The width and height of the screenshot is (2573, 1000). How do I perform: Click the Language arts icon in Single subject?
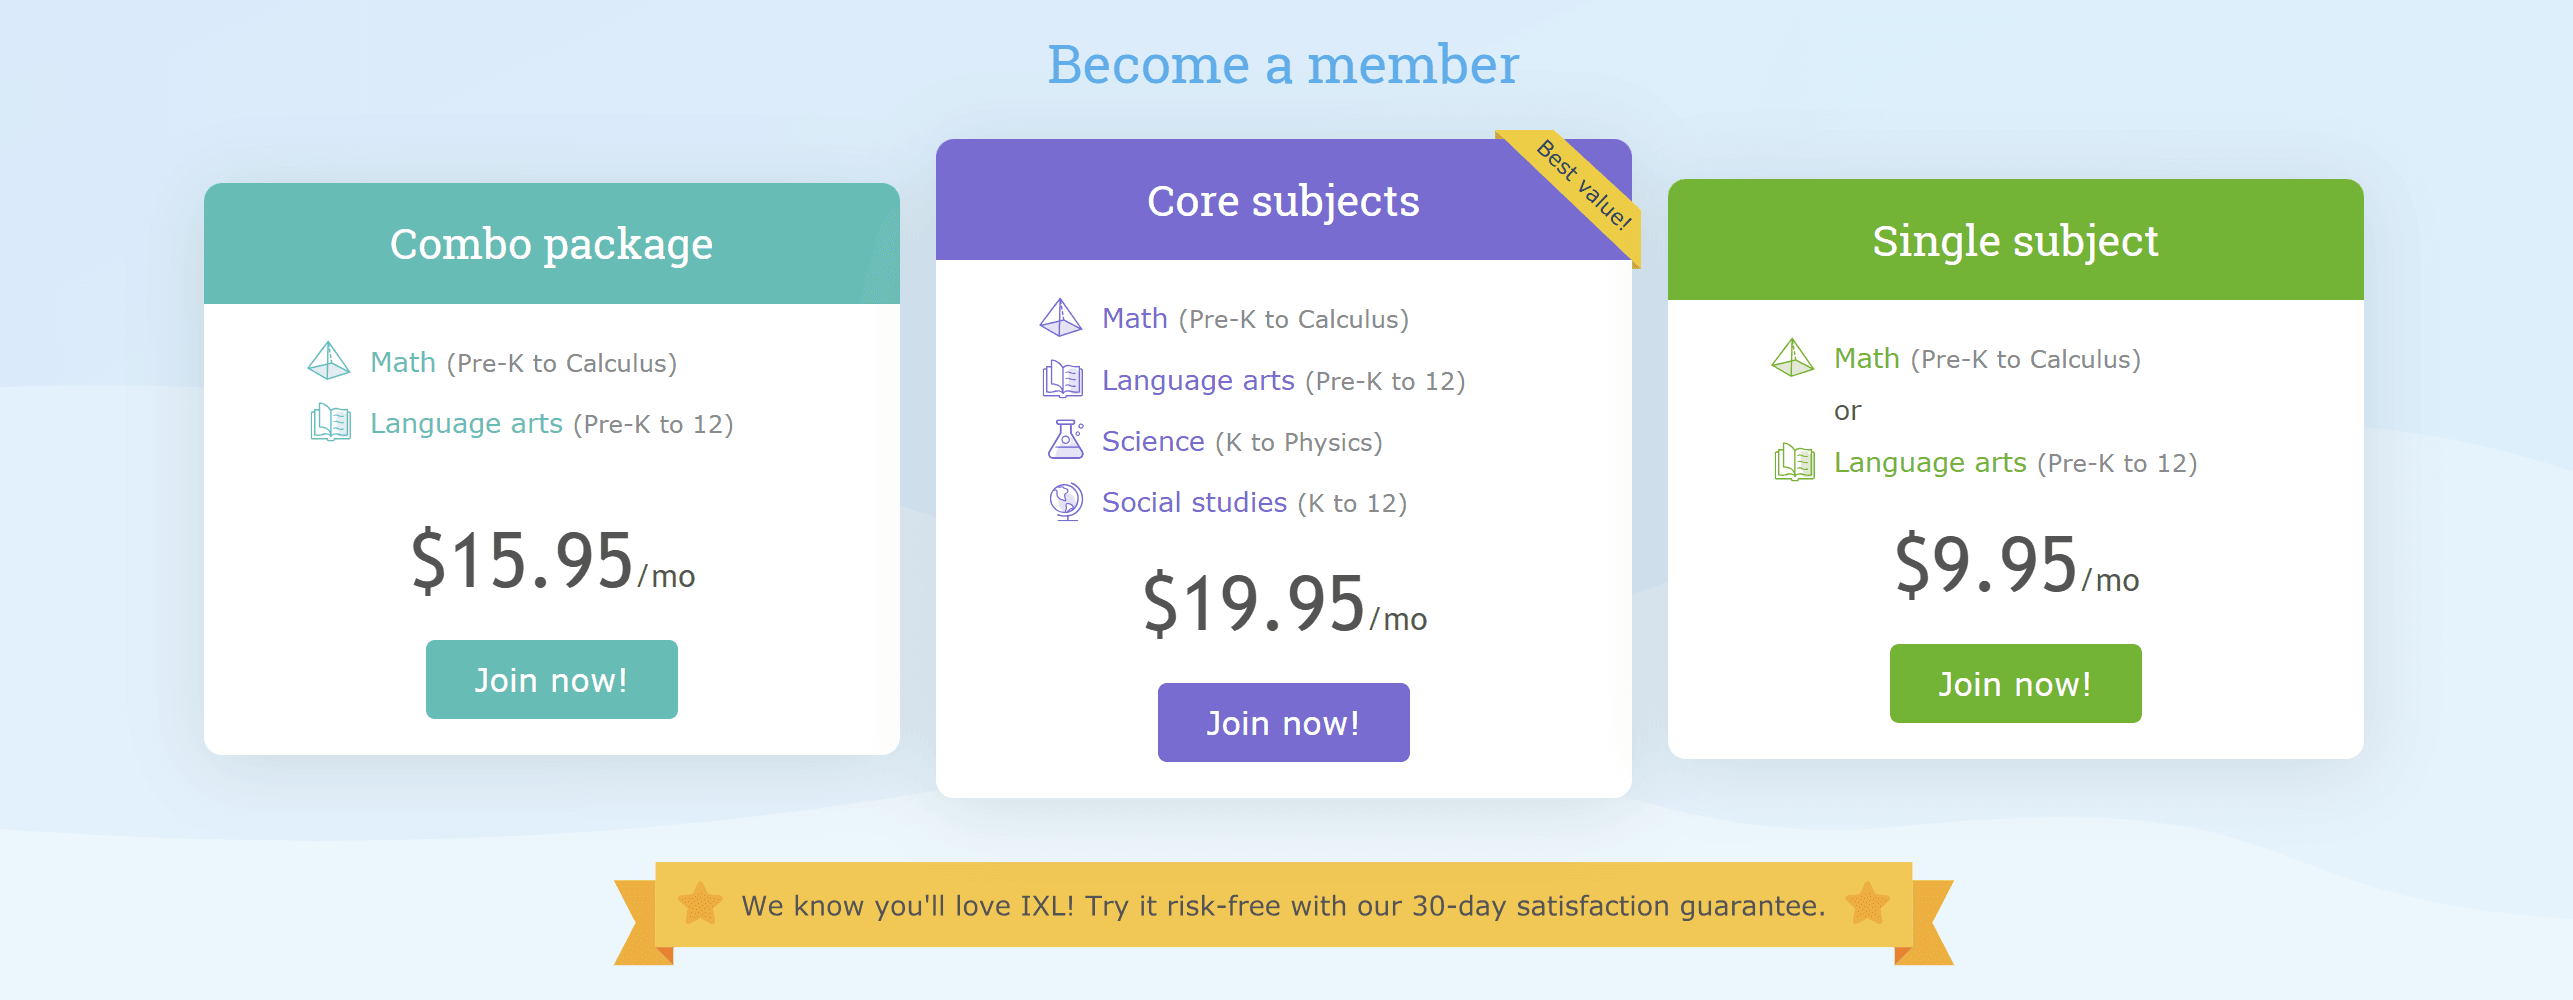[1792, 461]
